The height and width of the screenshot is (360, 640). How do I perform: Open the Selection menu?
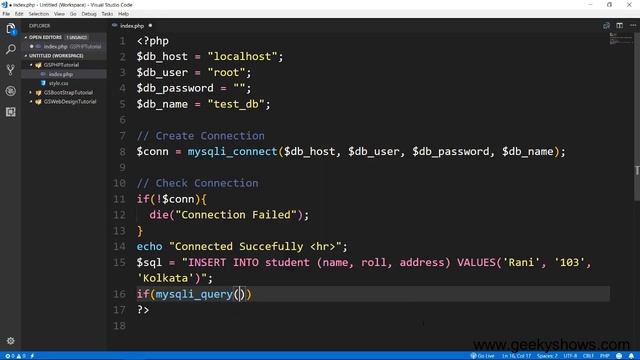38,14
